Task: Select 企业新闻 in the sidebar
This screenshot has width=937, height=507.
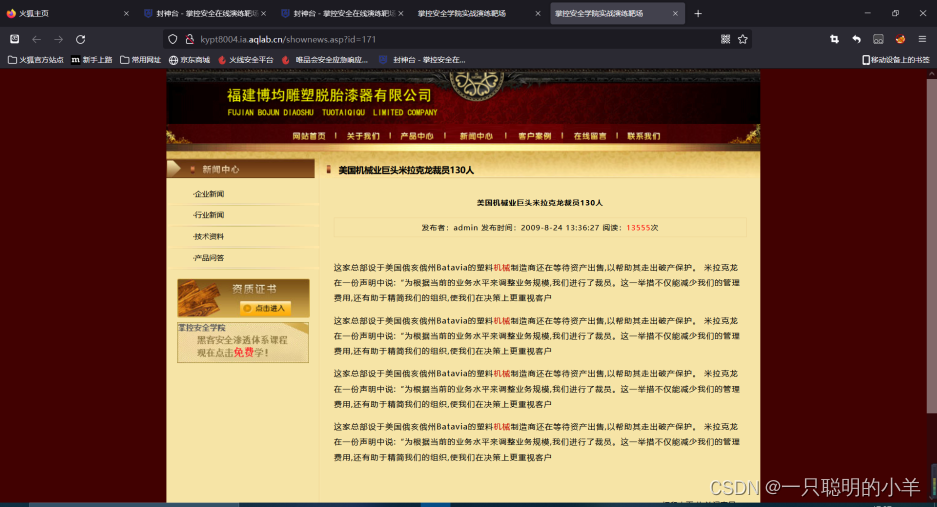Action: (209, 194)
